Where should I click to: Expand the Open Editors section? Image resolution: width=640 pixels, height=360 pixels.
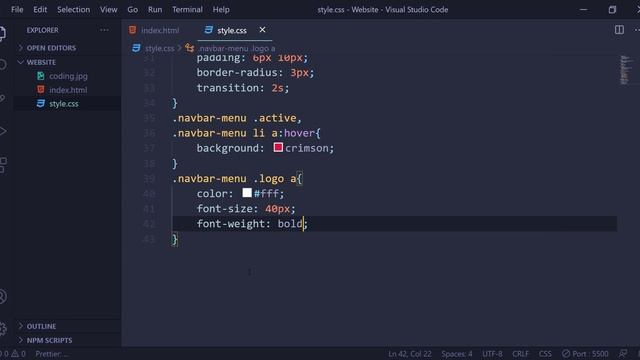[51, 48]
